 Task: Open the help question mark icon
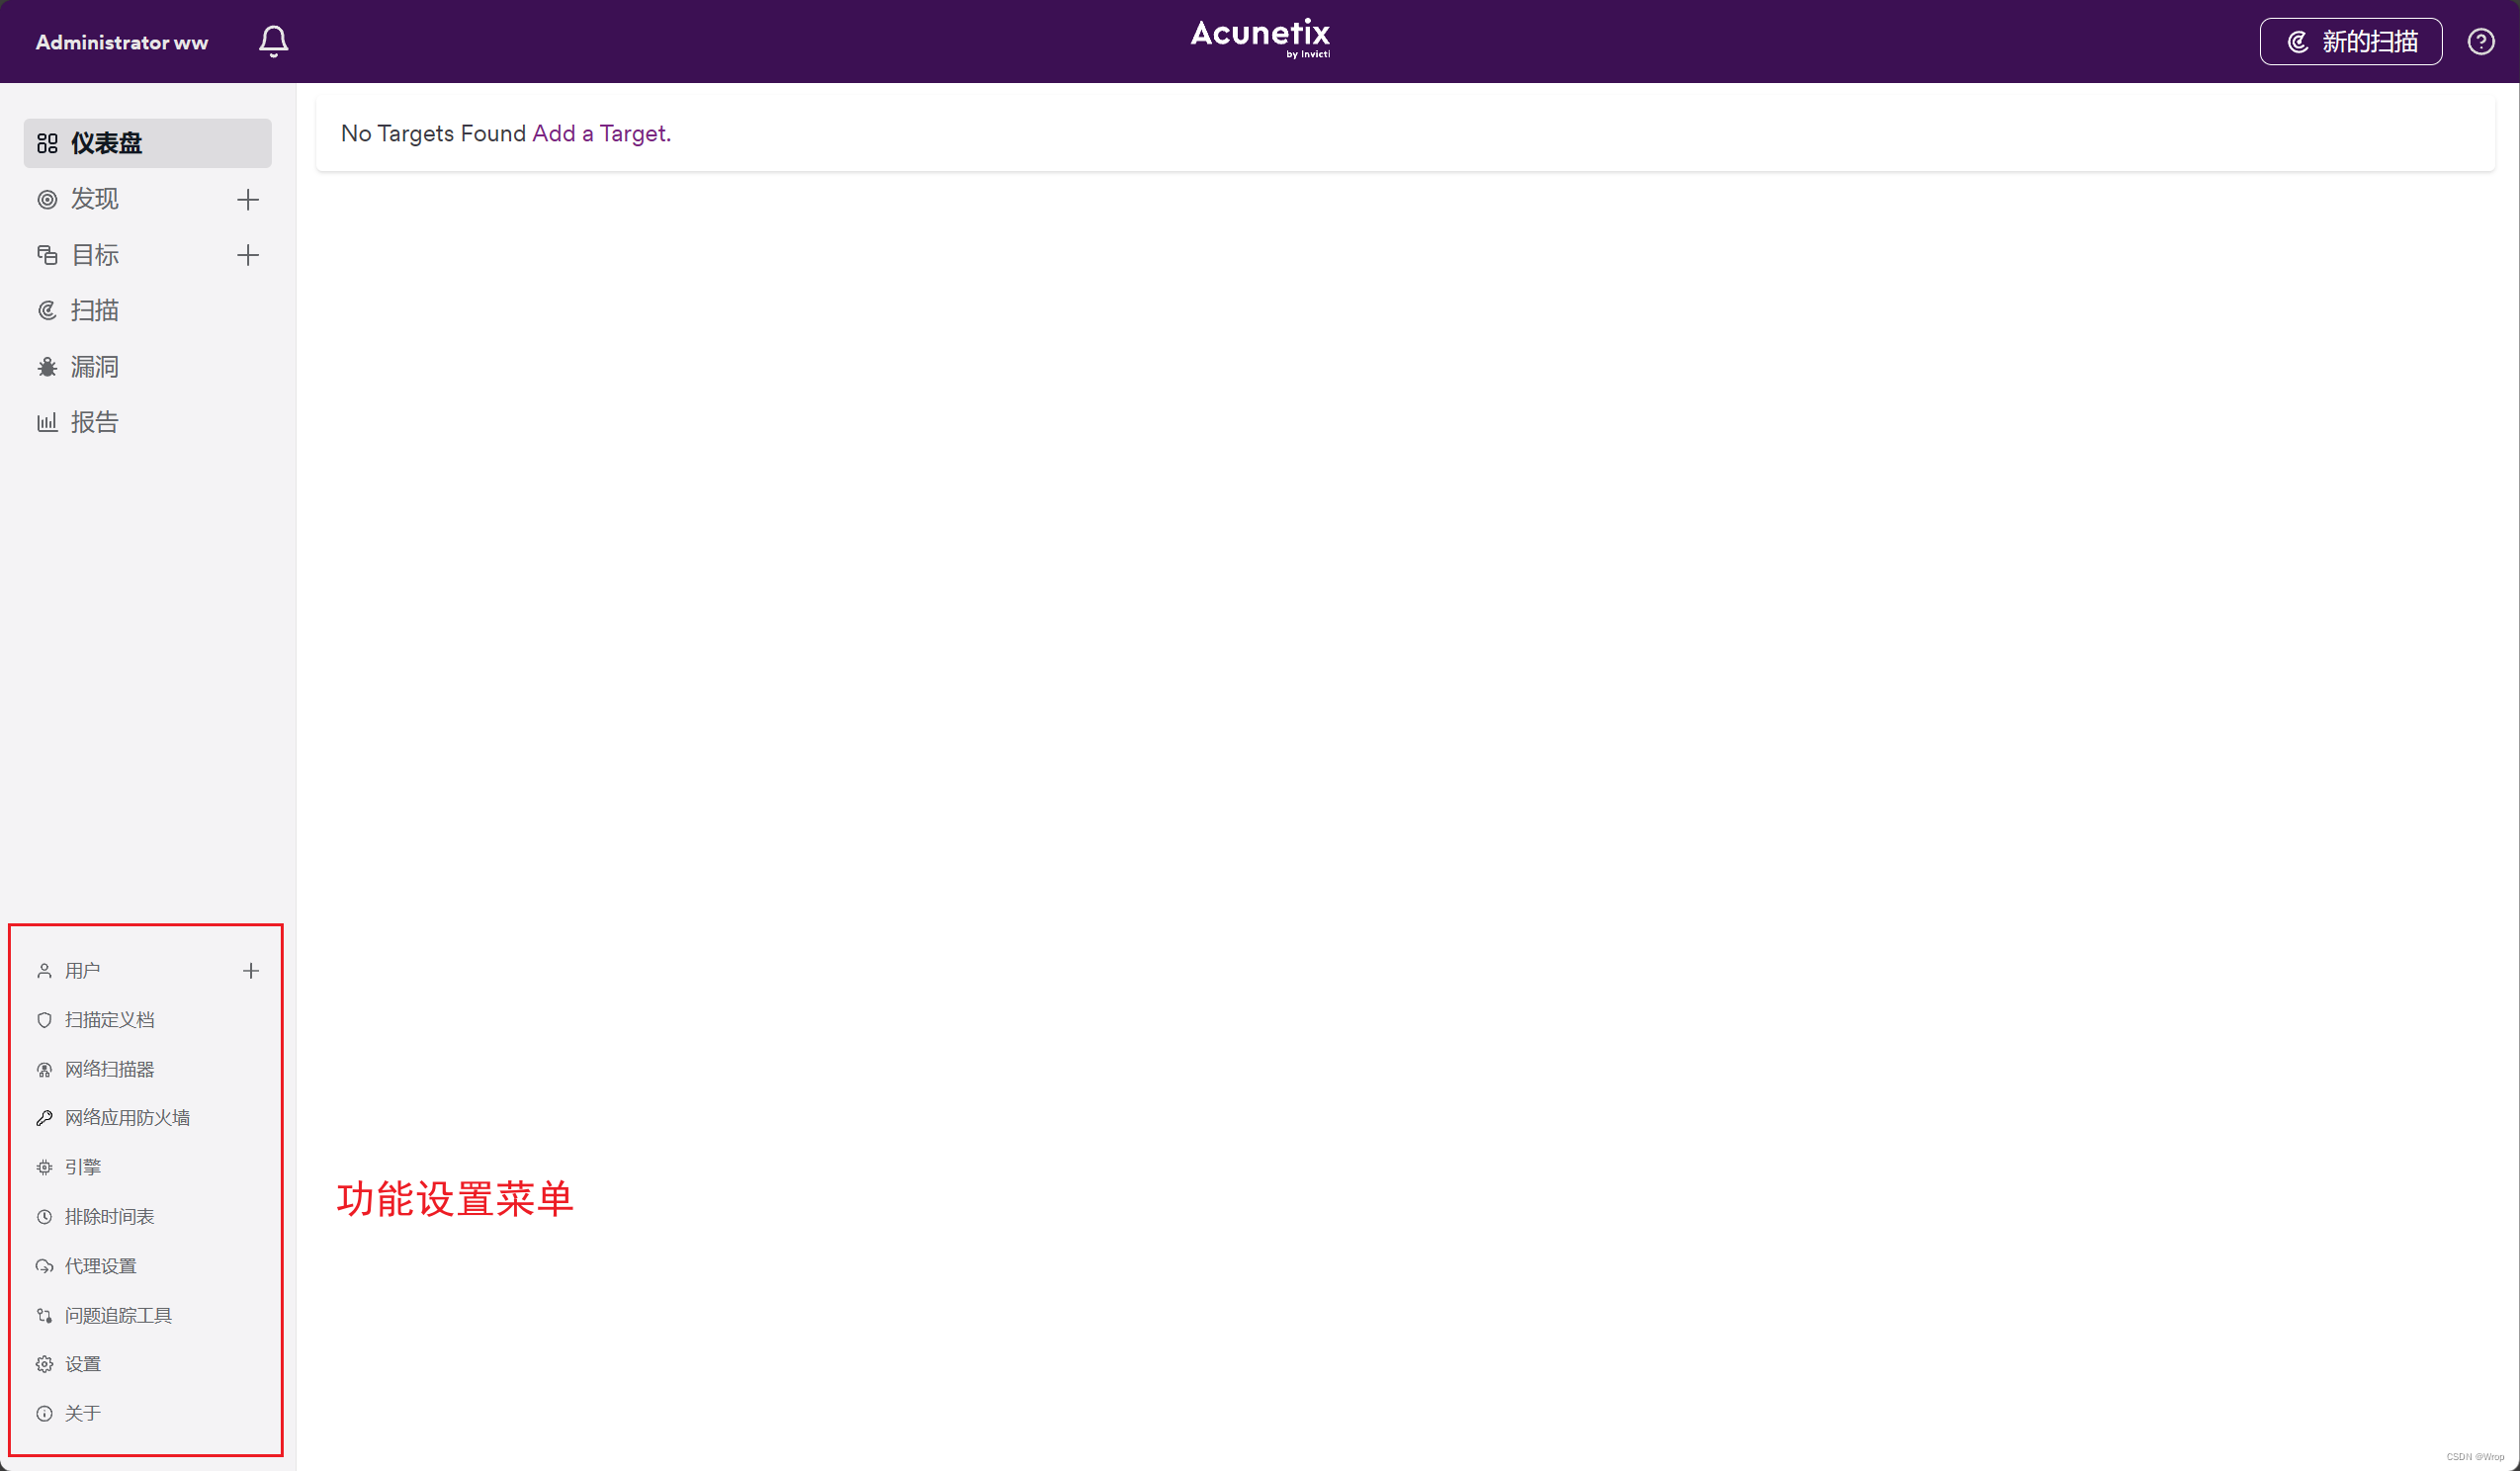[2480, 42]
